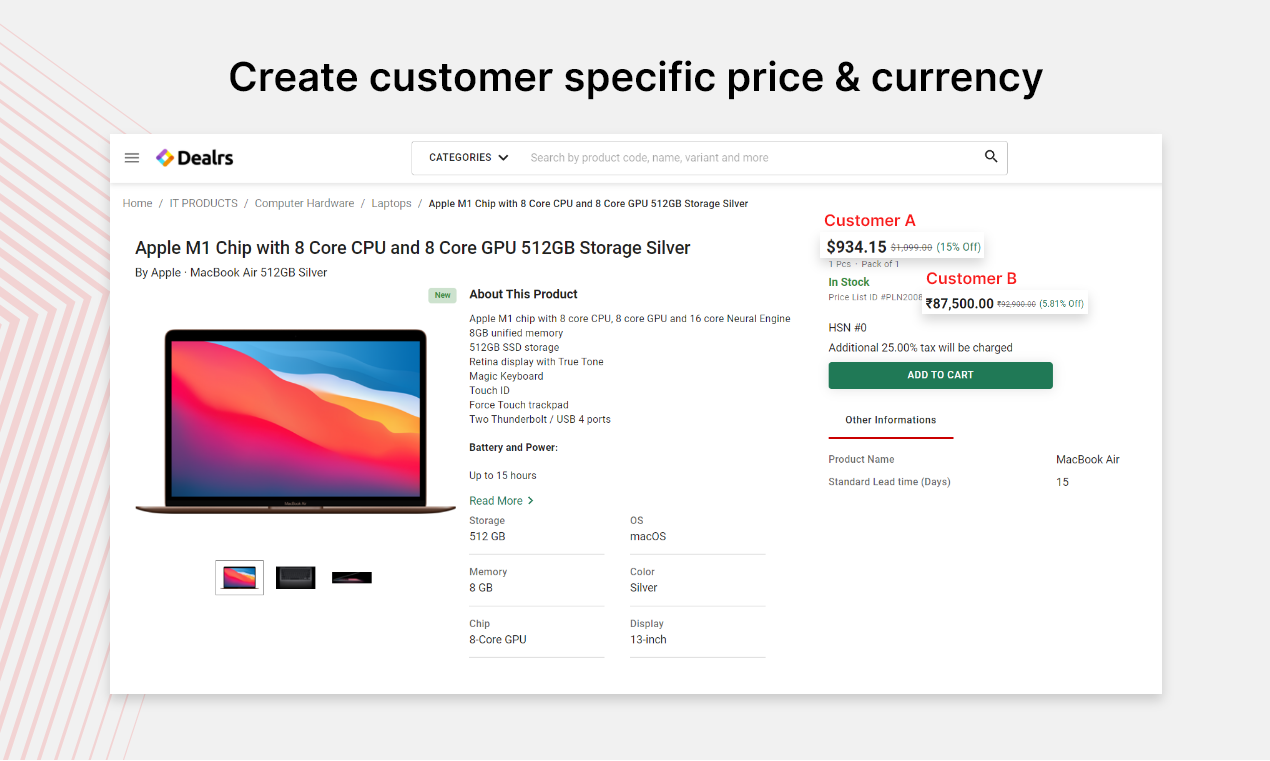The height and width of the screenshot is (761, 1270).
Task: Select the colorful wallpaper thumbnail
Action: point(239,577)
